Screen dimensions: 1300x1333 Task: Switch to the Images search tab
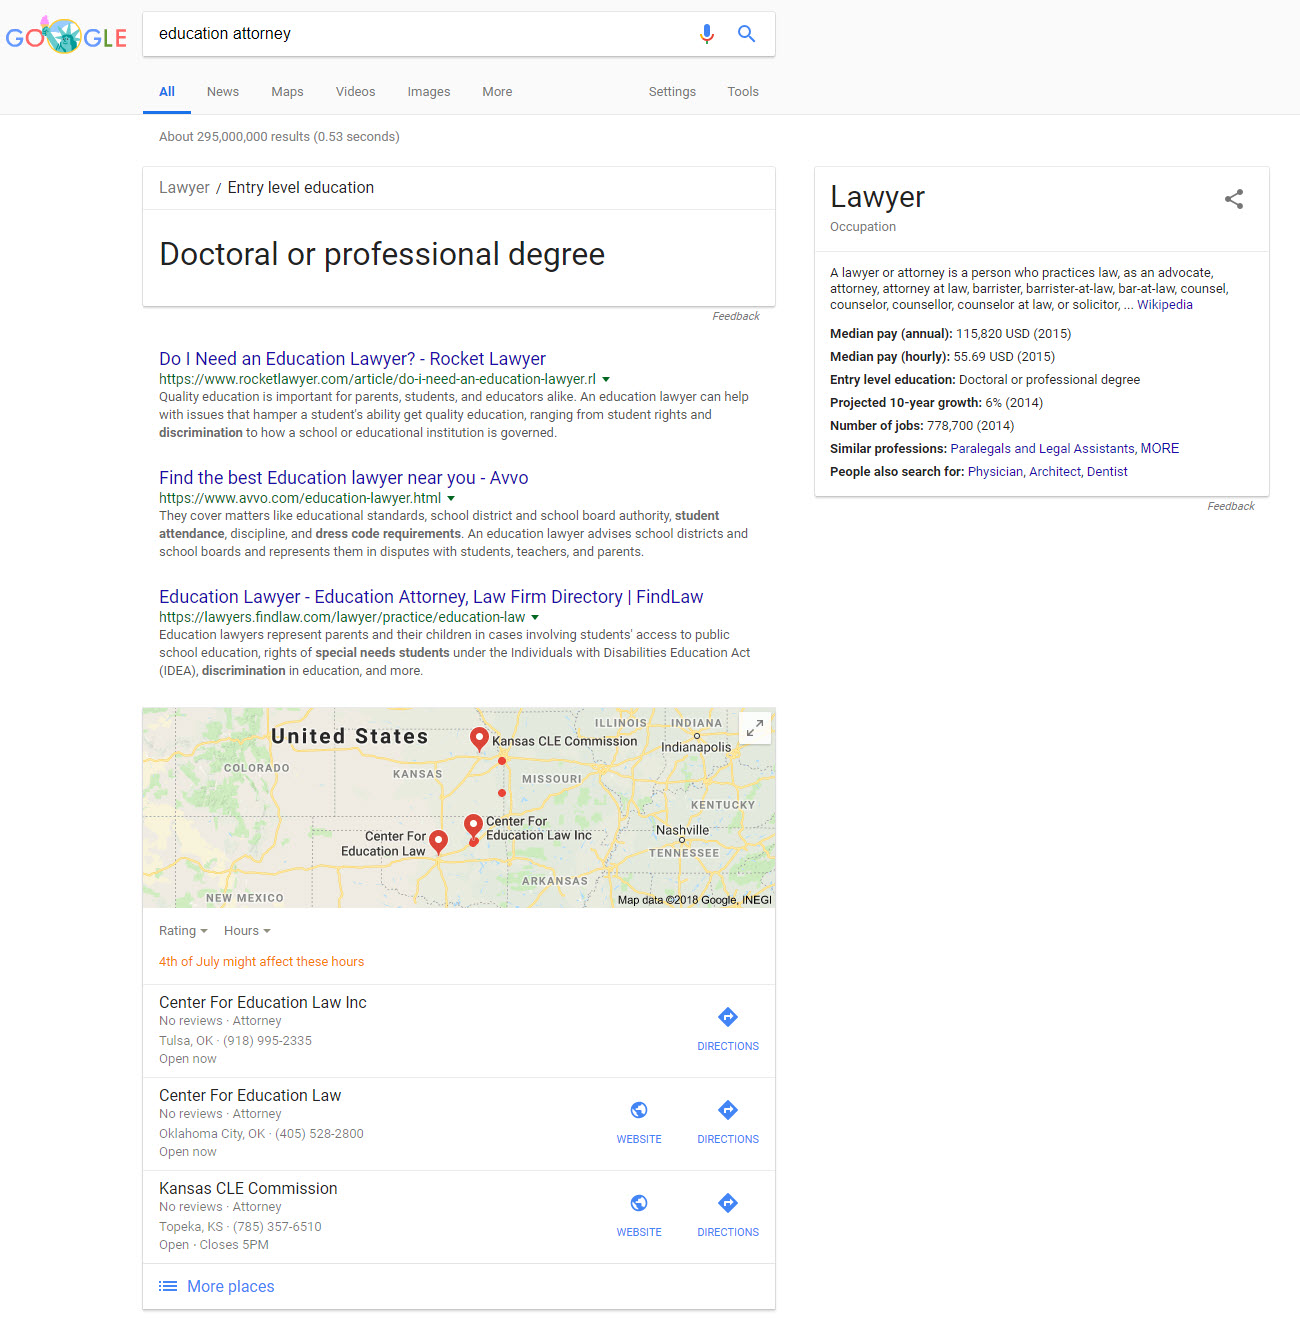(x=428, y=92)
